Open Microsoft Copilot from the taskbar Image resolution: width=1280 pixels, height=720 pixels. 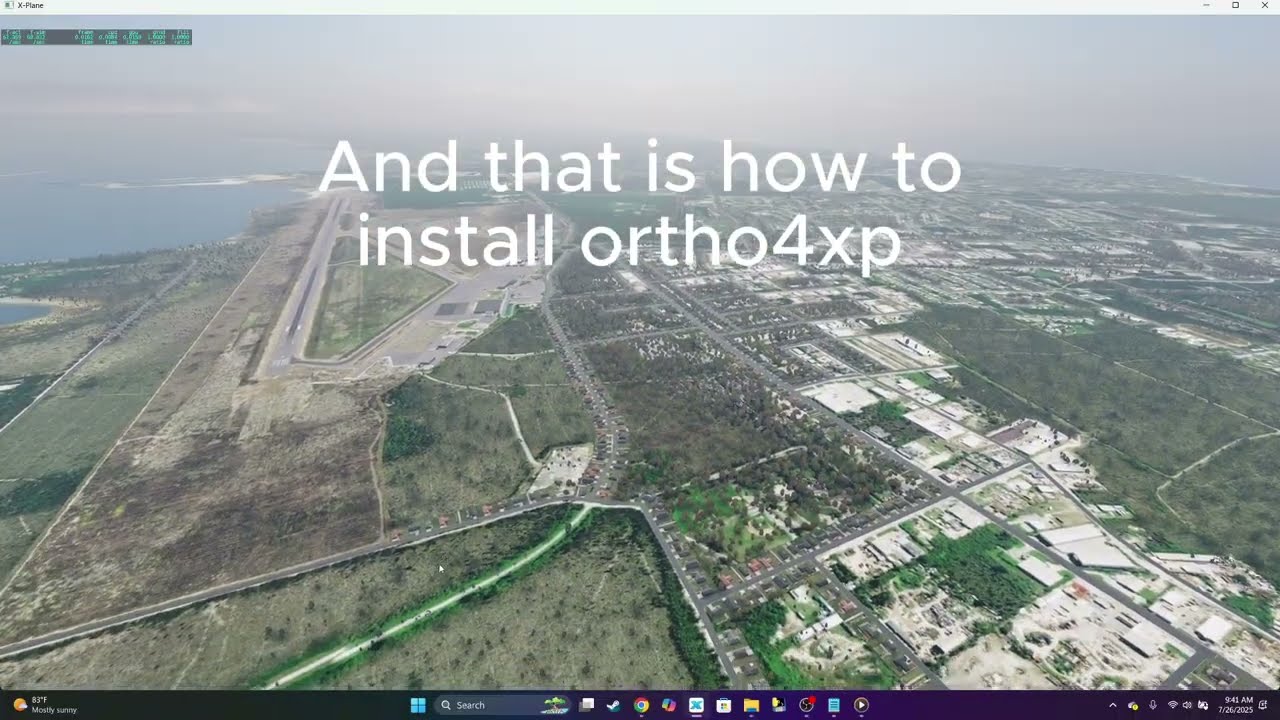[668, 705]
